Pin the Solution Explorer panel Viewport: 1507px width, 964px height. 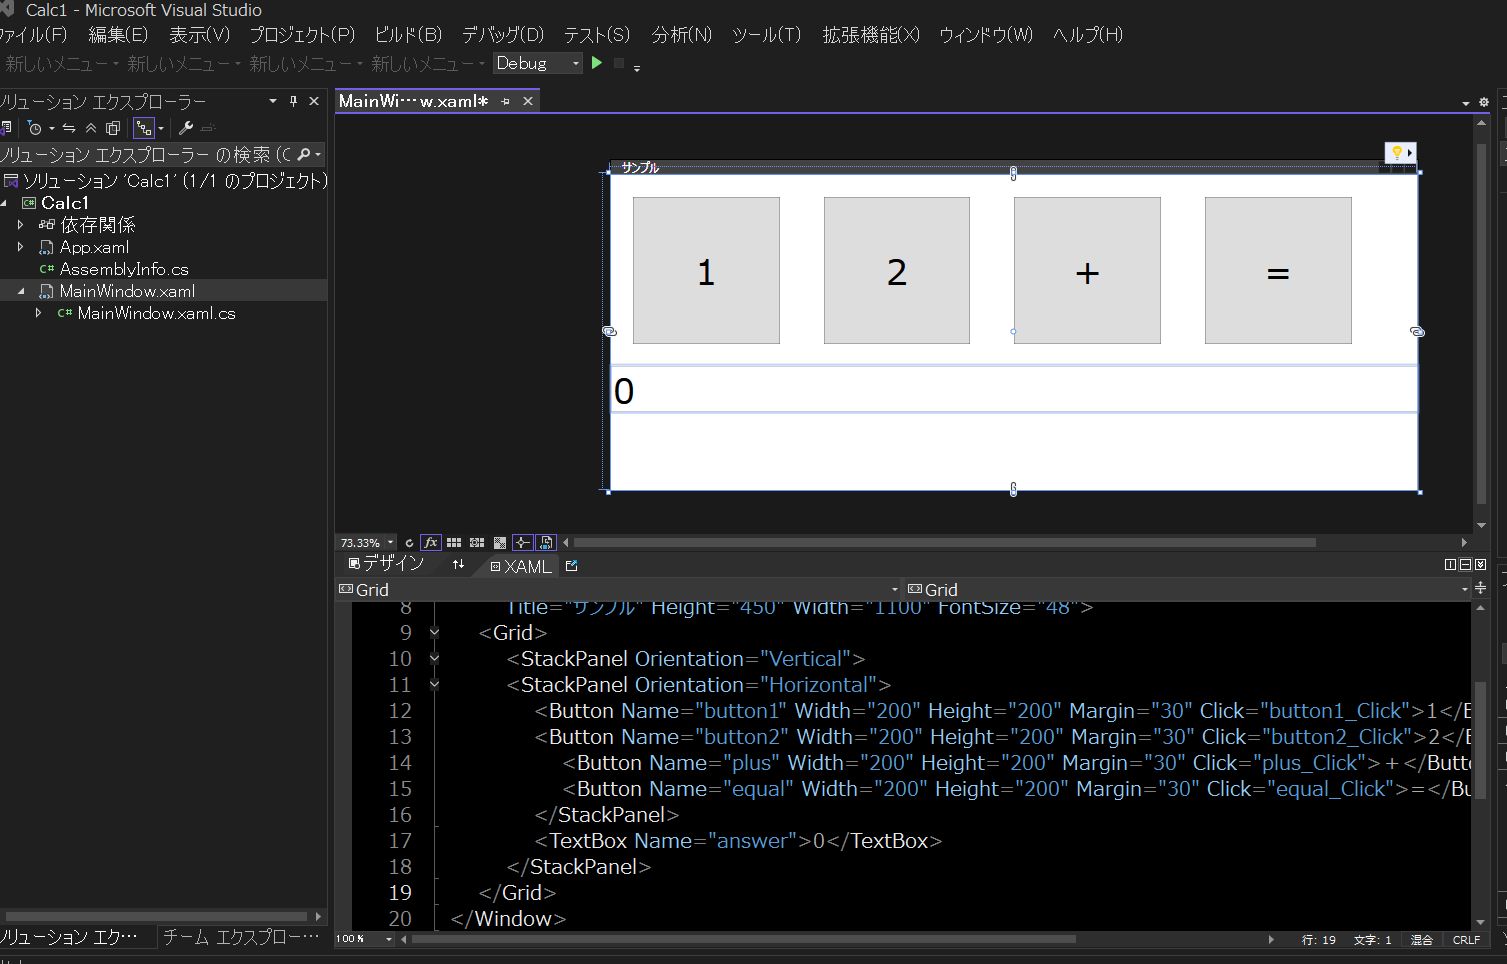(x=293, y=101)
